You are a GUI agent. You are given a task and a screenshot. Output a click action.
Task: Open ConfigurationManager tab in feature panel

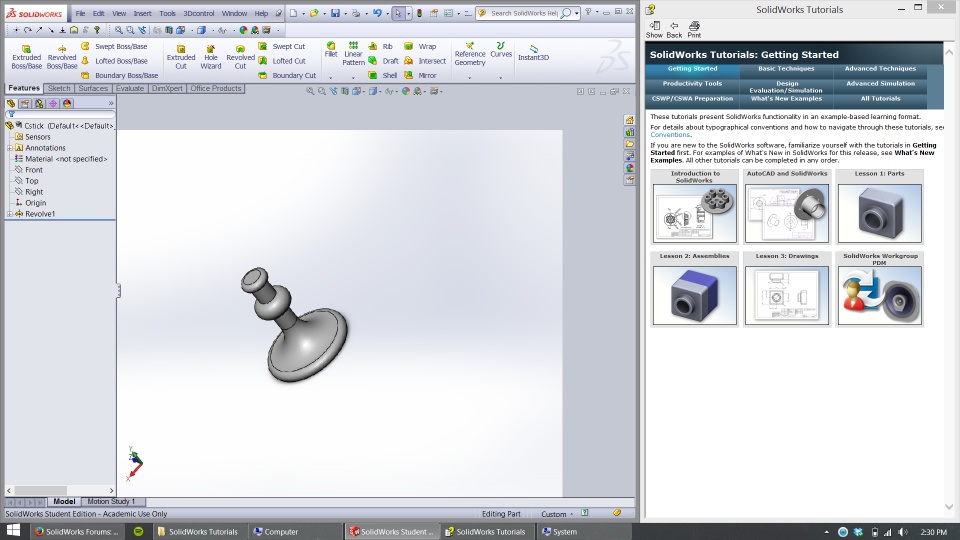pyautogui.click(x=39, y=103)
